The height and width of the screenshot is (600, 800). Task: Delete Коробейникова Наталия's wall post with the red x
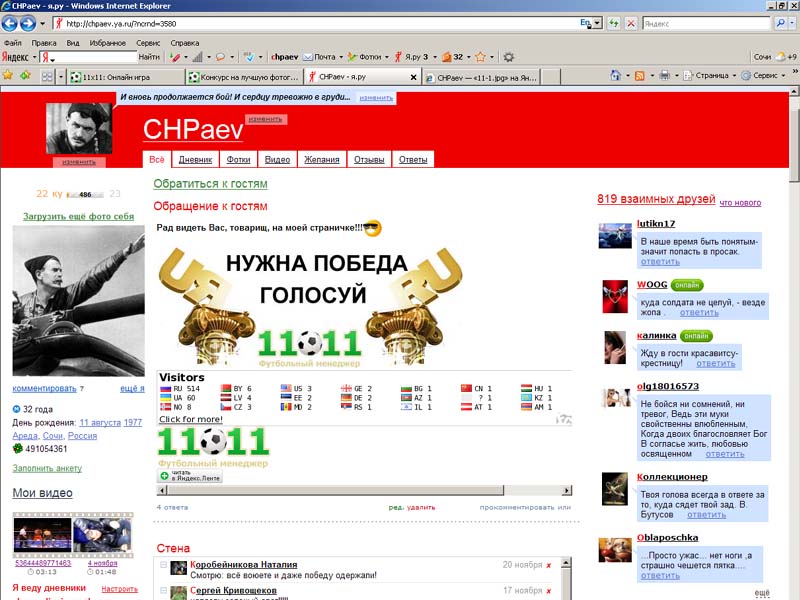point(549,566)
